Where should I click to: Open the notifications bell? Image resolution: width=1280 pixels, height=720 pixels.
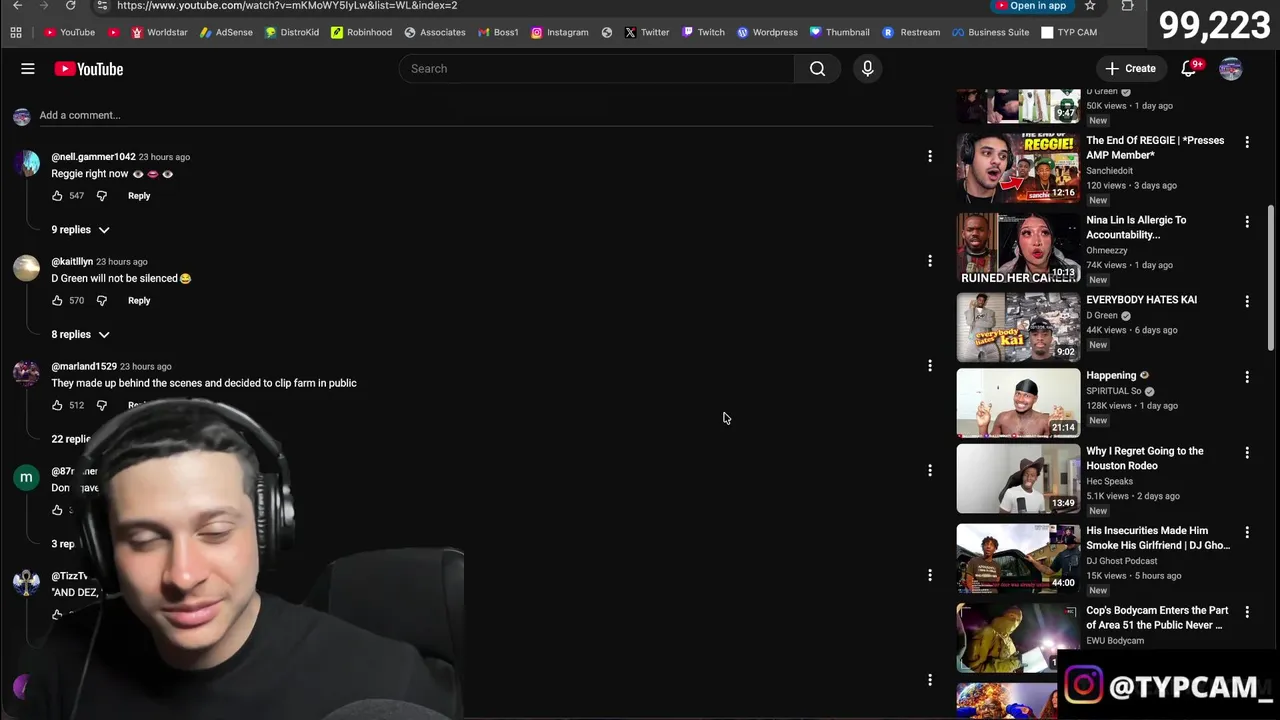1189,69
